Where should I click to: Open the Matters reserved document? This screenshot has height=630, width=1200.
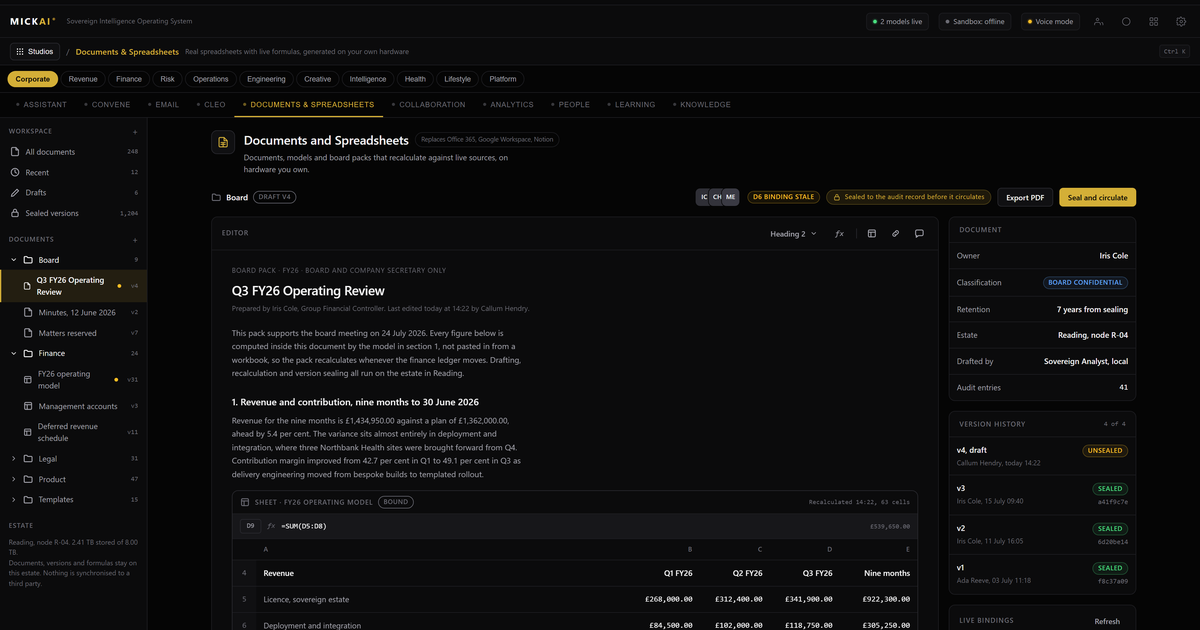point(73,333)
